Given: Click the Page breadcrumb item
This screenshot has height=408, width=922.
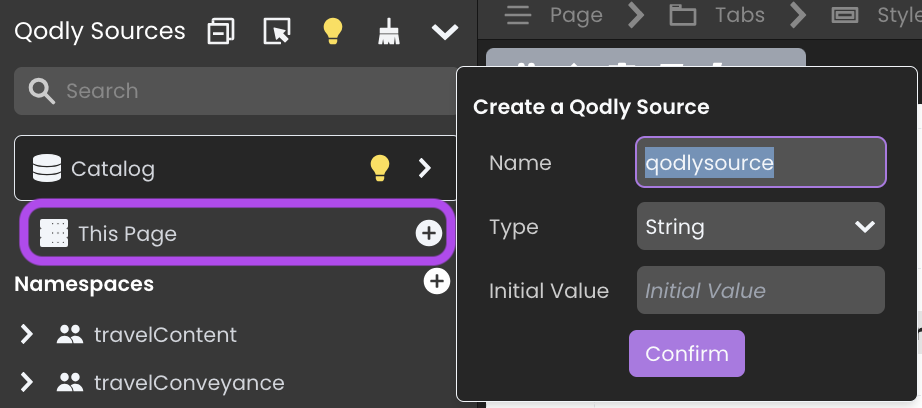Looking at the screenshot, I should (x=576, y=15).
